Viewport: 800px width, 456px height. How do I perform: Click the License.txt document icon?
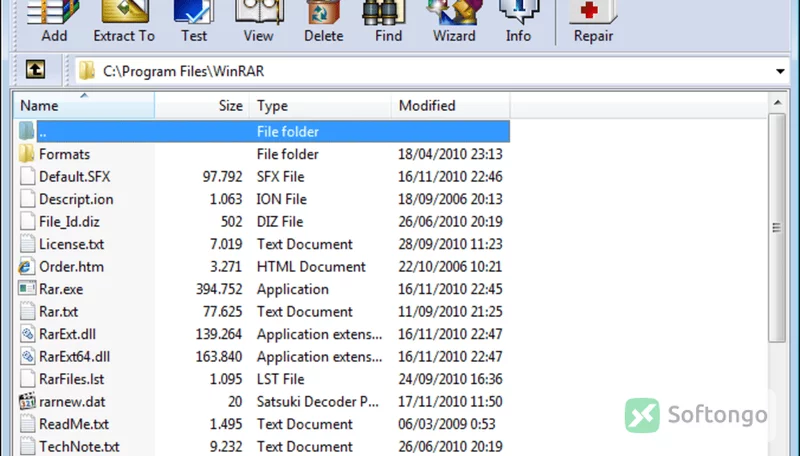tap(27, 244)
